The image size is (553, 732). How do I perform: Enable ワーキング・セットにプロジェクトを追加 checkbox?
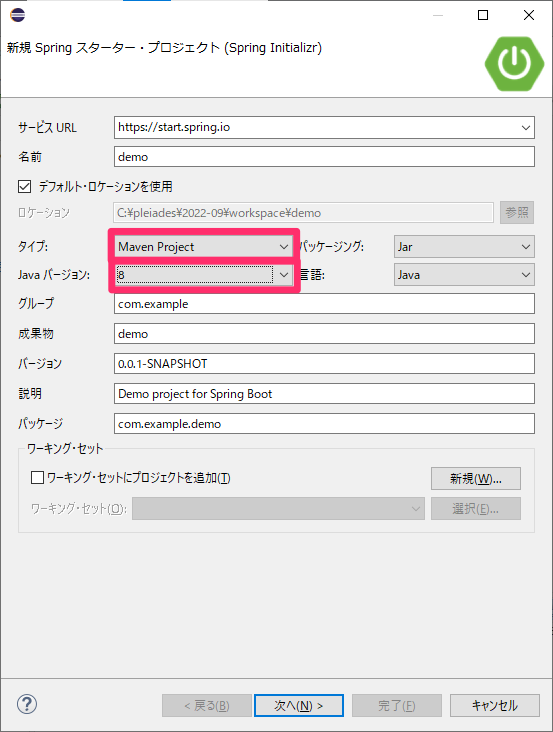click(37, 478)
